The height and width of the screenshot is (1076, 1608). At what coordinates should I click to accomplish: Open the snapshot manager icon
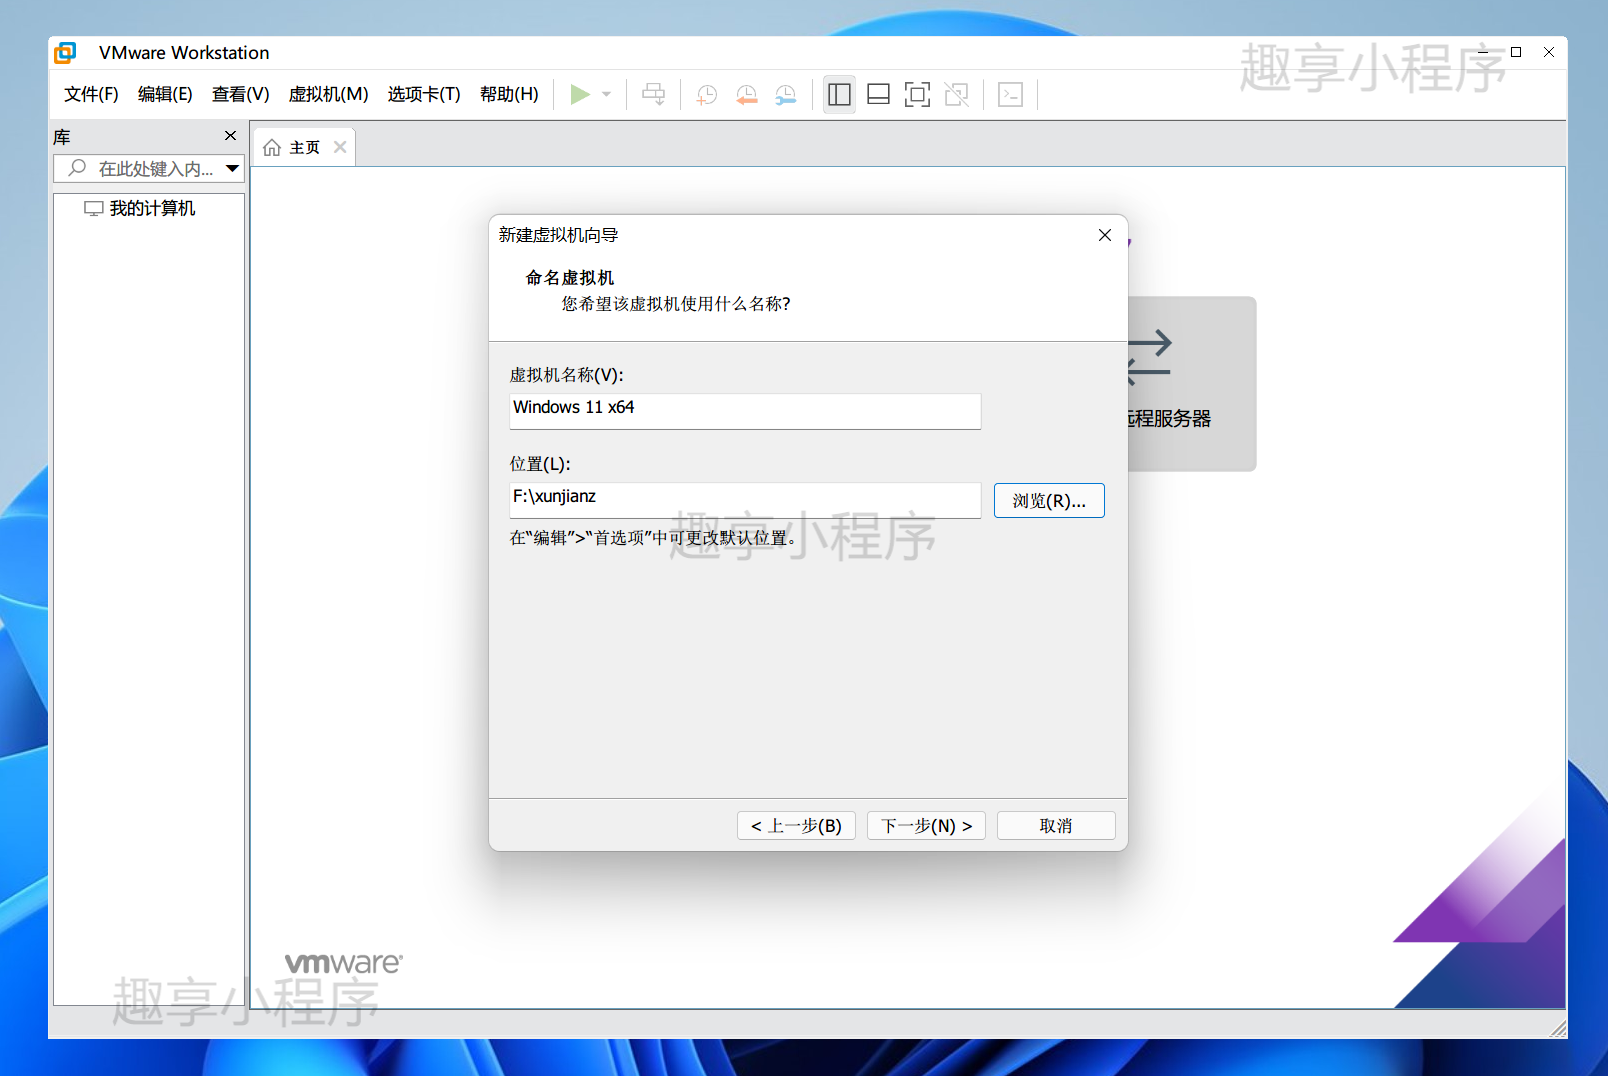[x=786, y=95]
